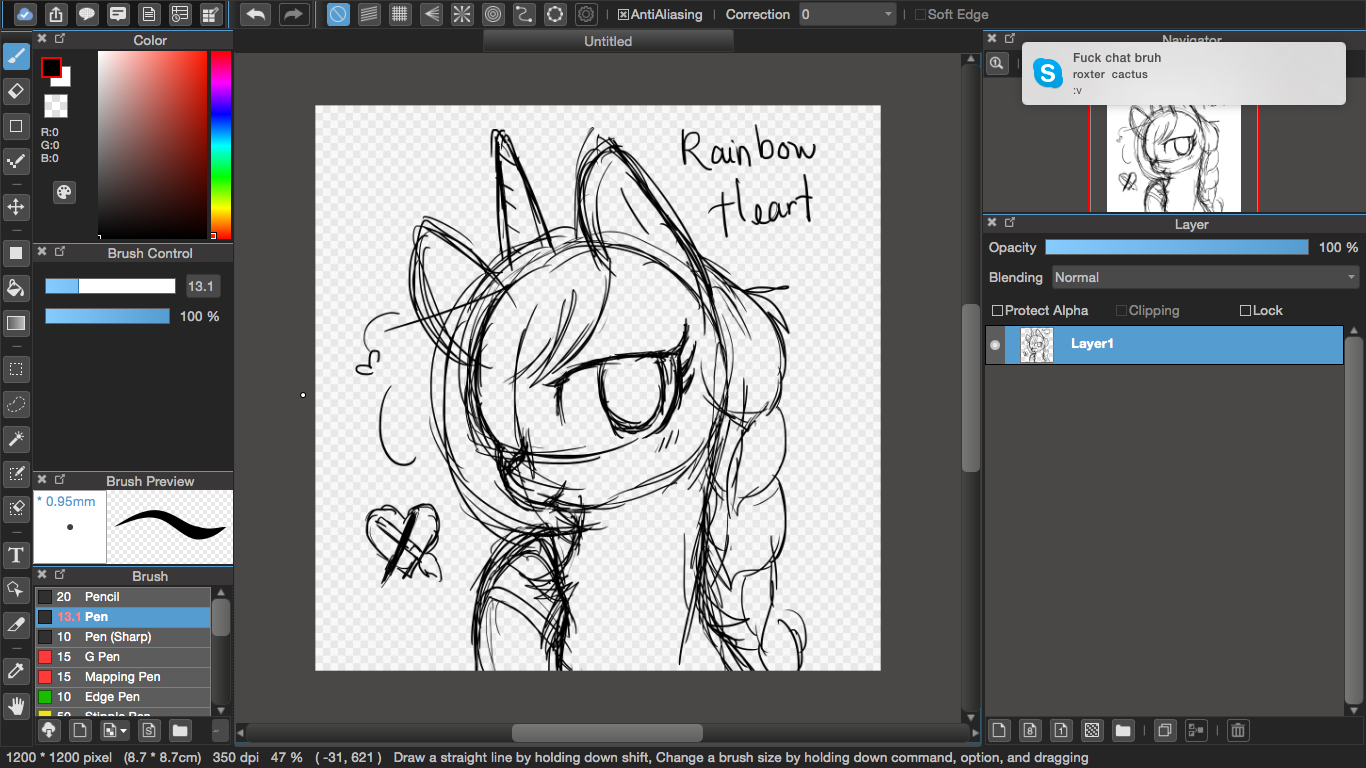Delete layer using trash icon

click(x=1238, y=730)
